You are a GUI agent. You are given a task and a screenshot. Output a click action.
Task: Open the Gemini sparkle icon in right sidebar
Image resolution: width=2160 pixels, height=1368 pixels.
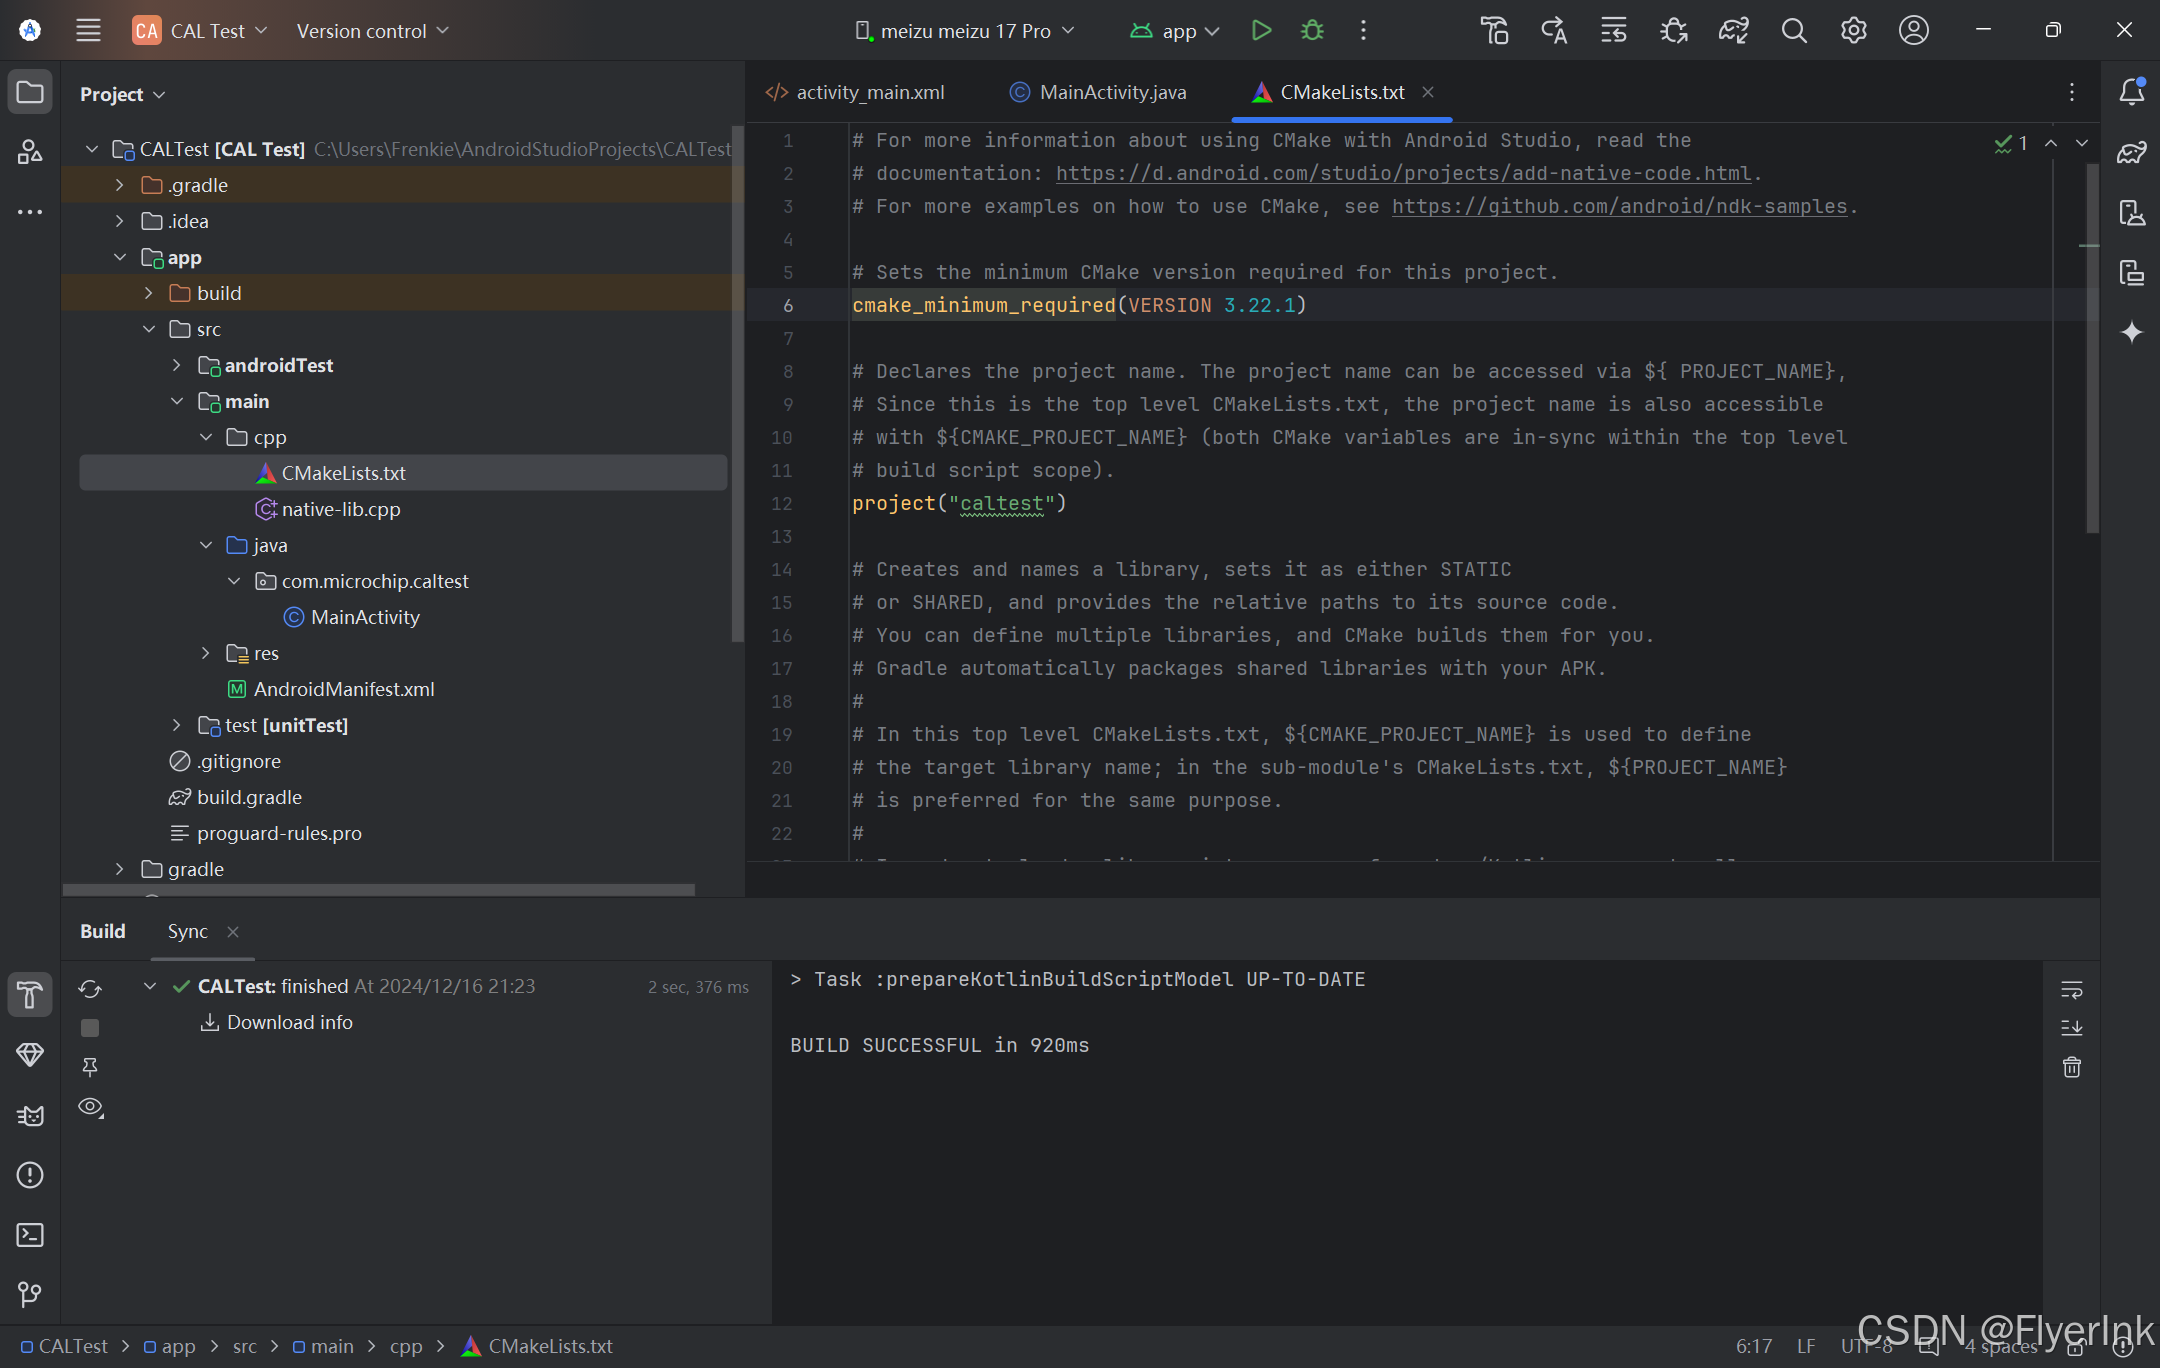(2131, 332)
